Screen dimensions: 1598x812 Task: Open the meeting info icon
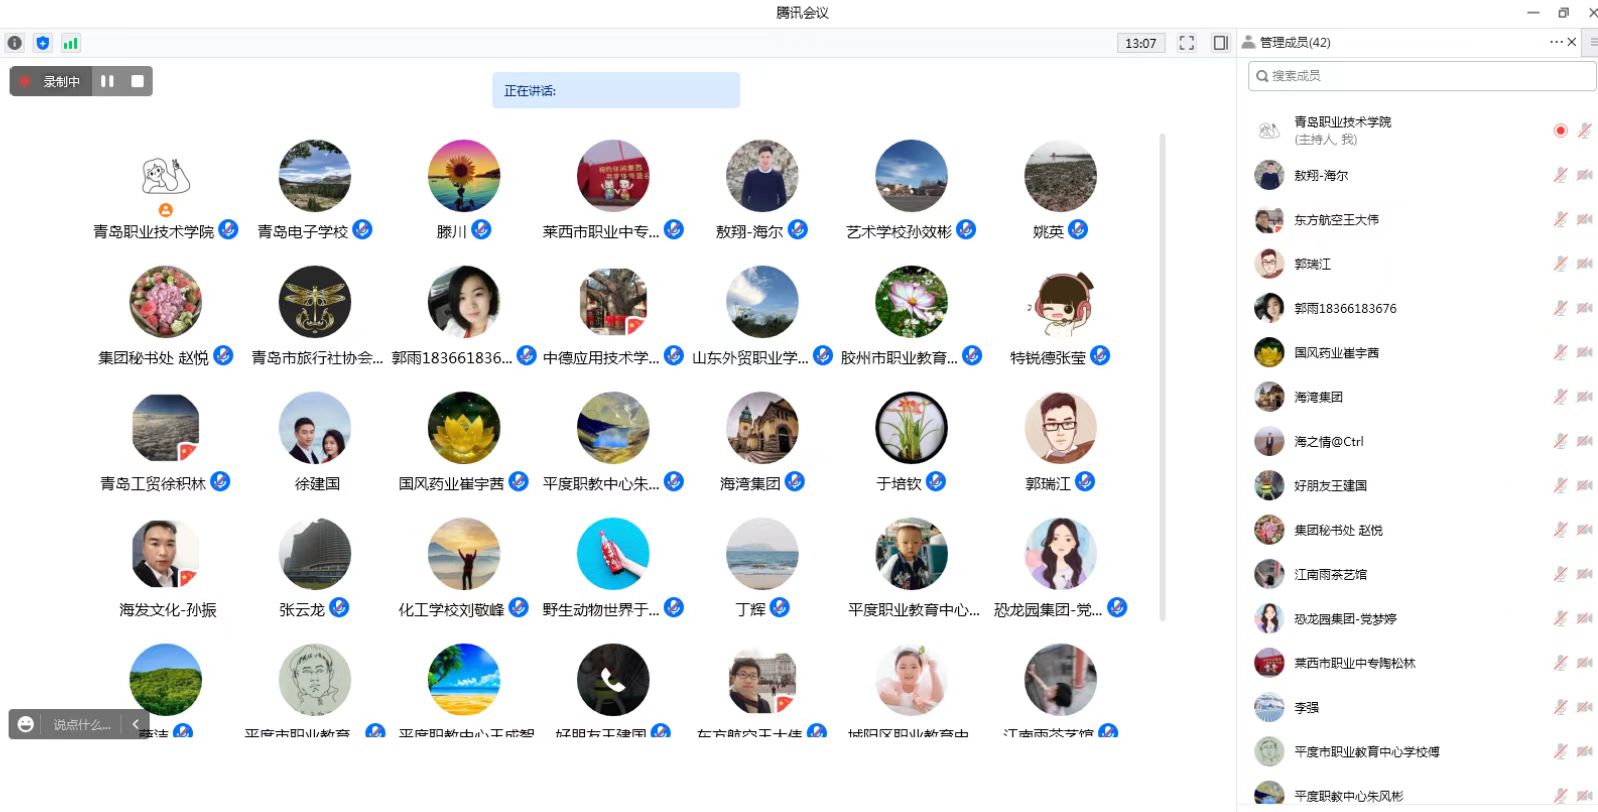[x=15, y=43]
